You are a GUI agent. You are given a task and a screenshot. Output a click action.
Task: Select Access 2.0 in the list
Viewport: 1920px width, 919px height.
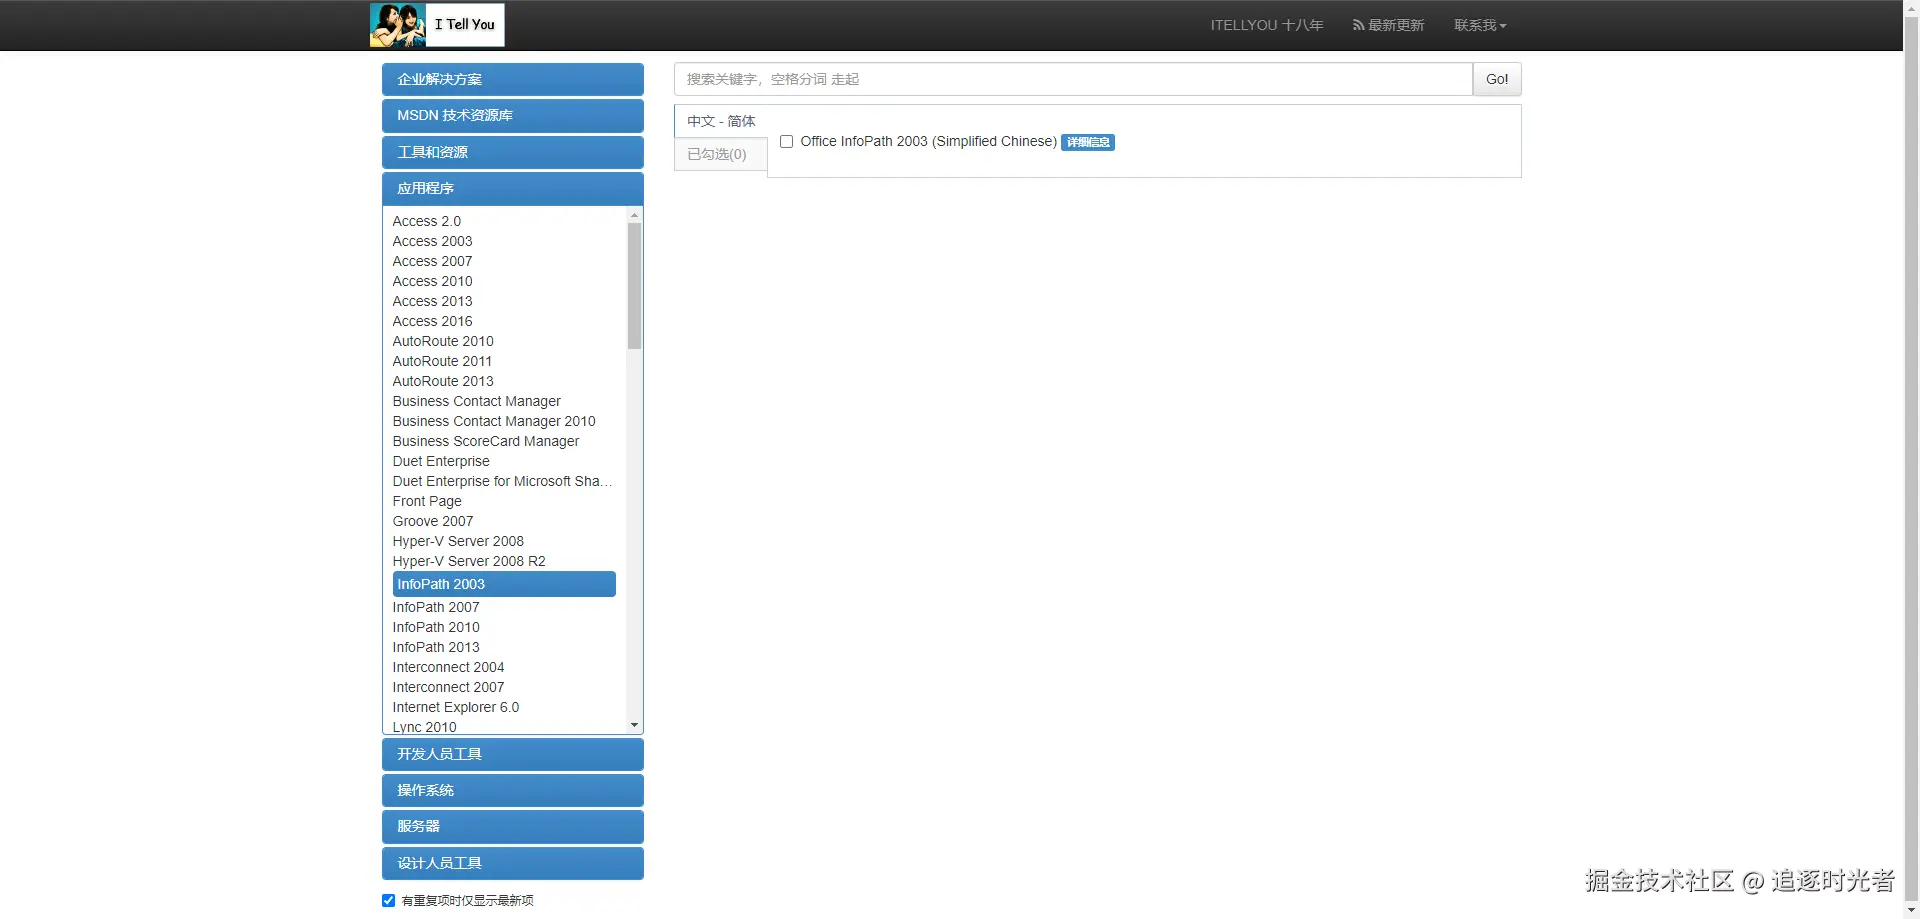[x=427, y=221]
